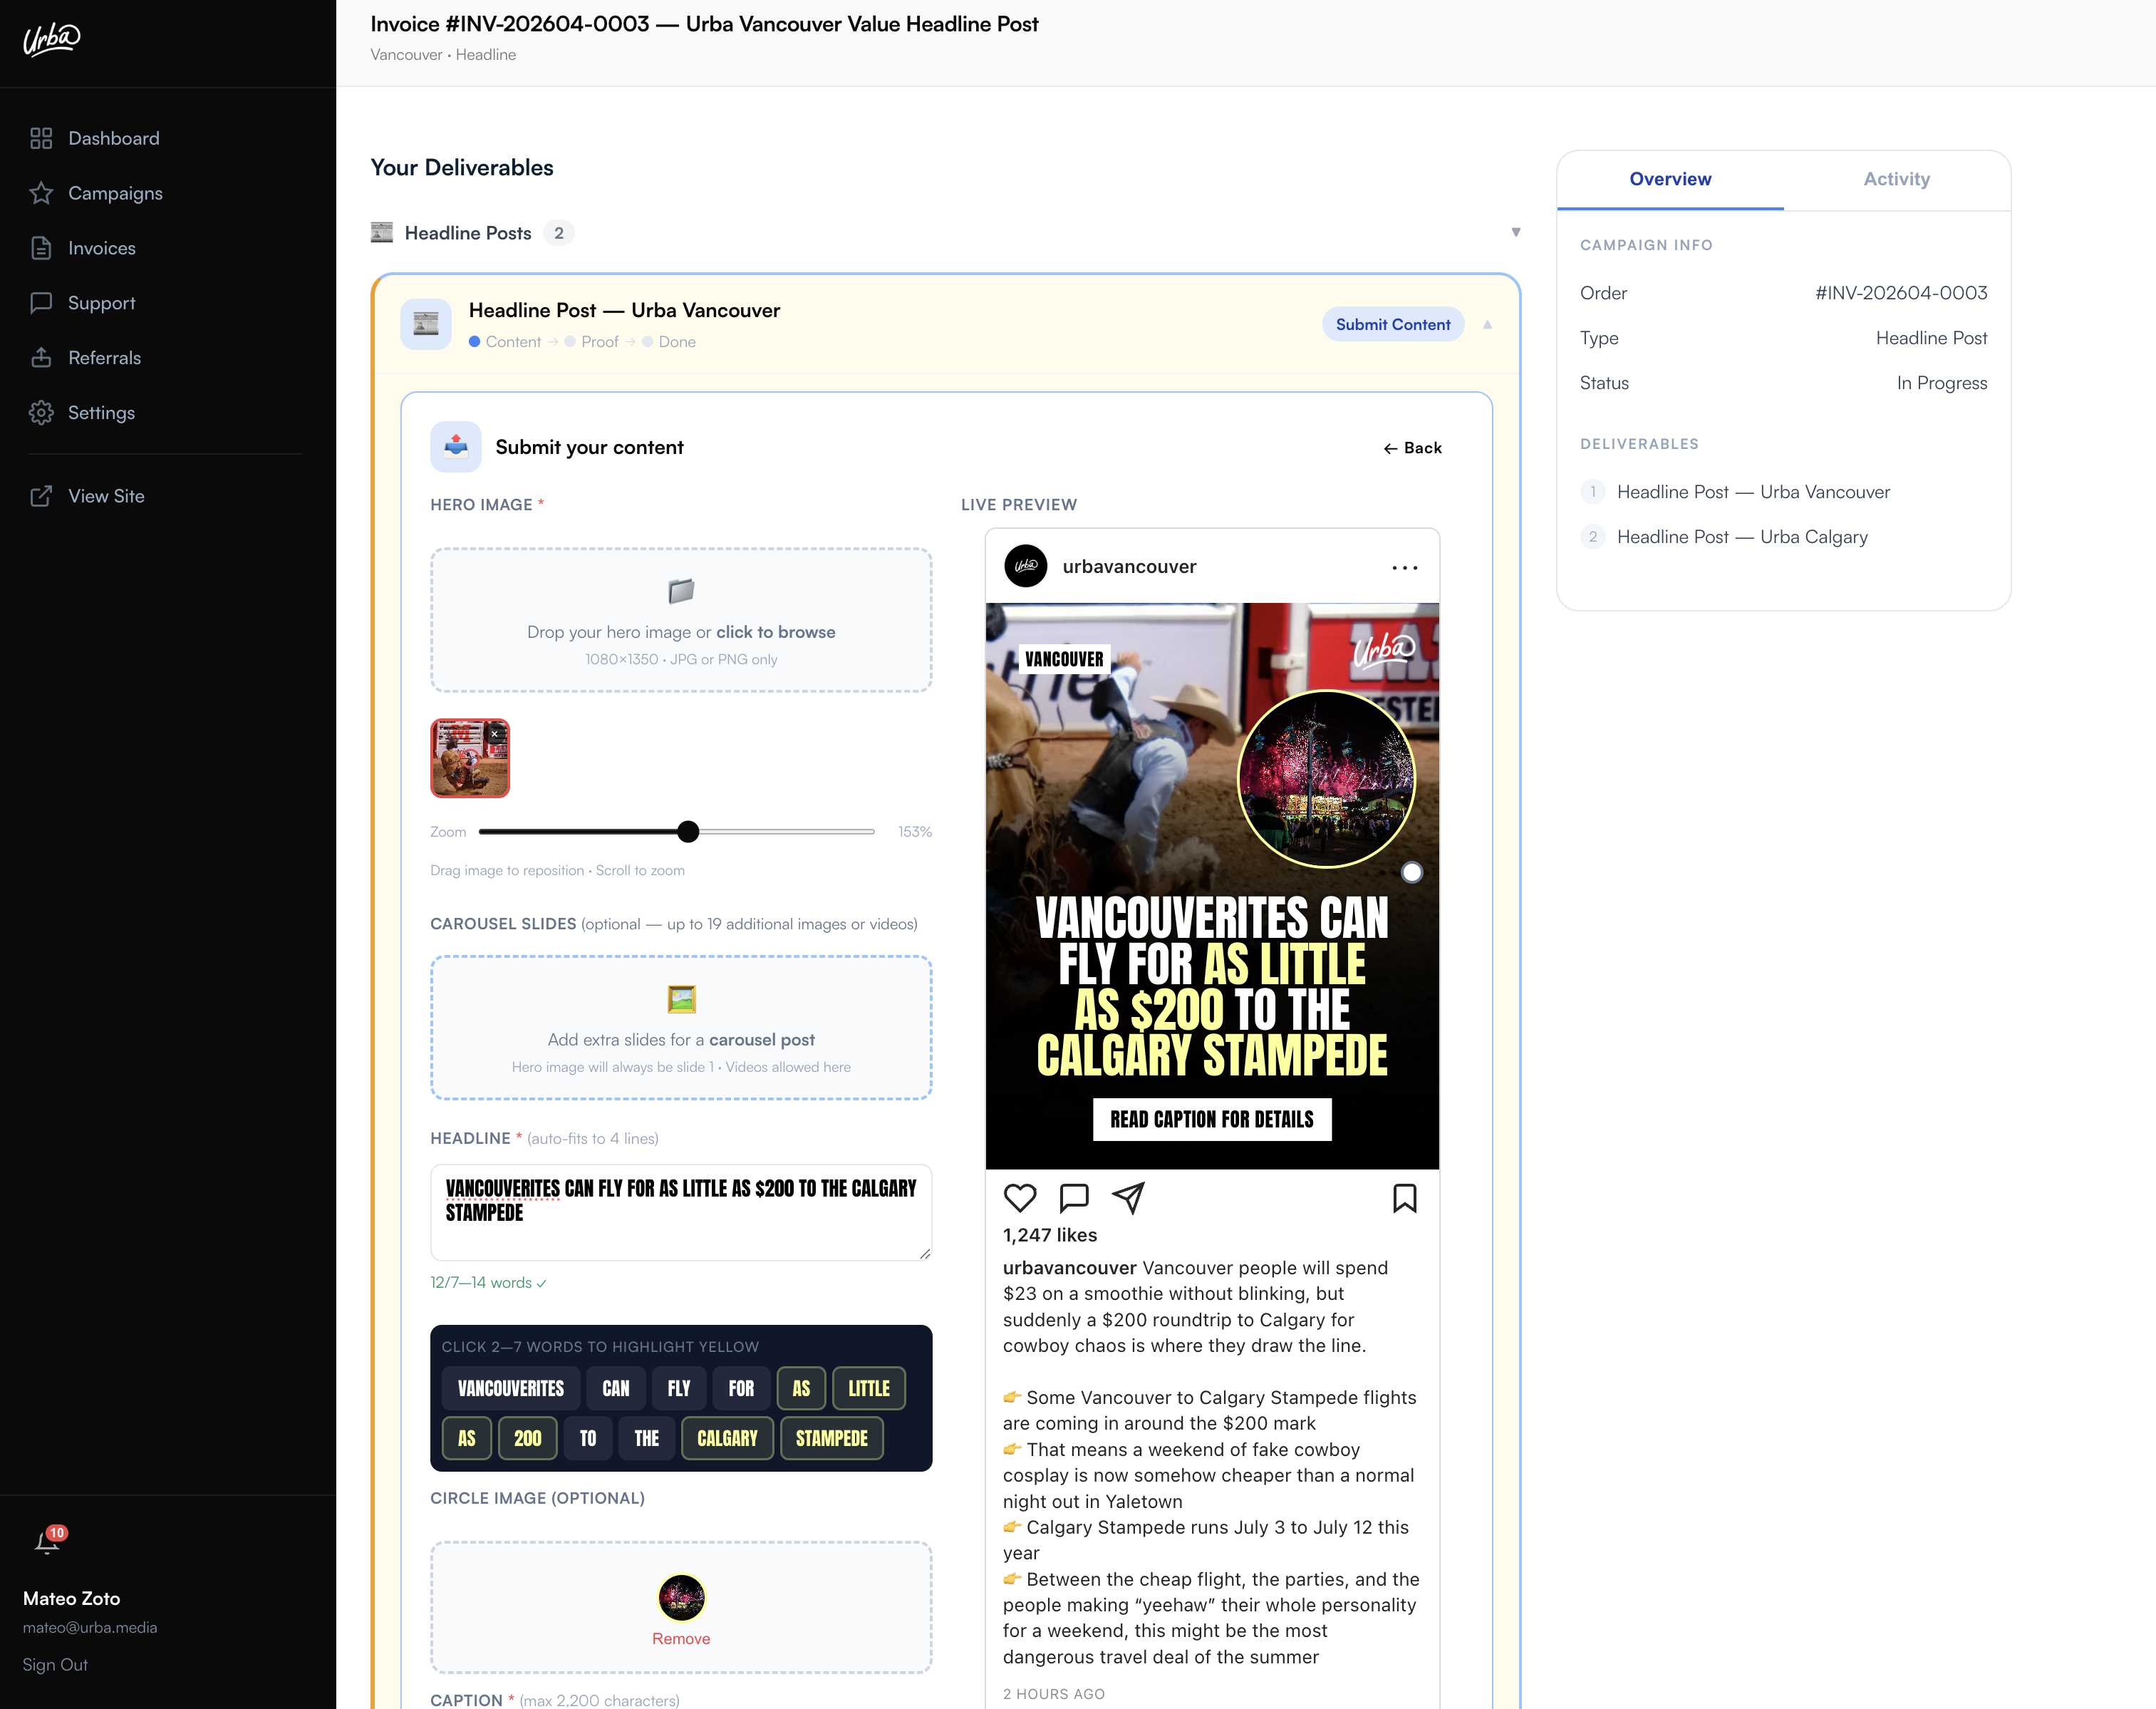Viewport: 2156px width, 1709px height.
Task: Toggle highlight on word CALGARY
Action: [727, 1438]
